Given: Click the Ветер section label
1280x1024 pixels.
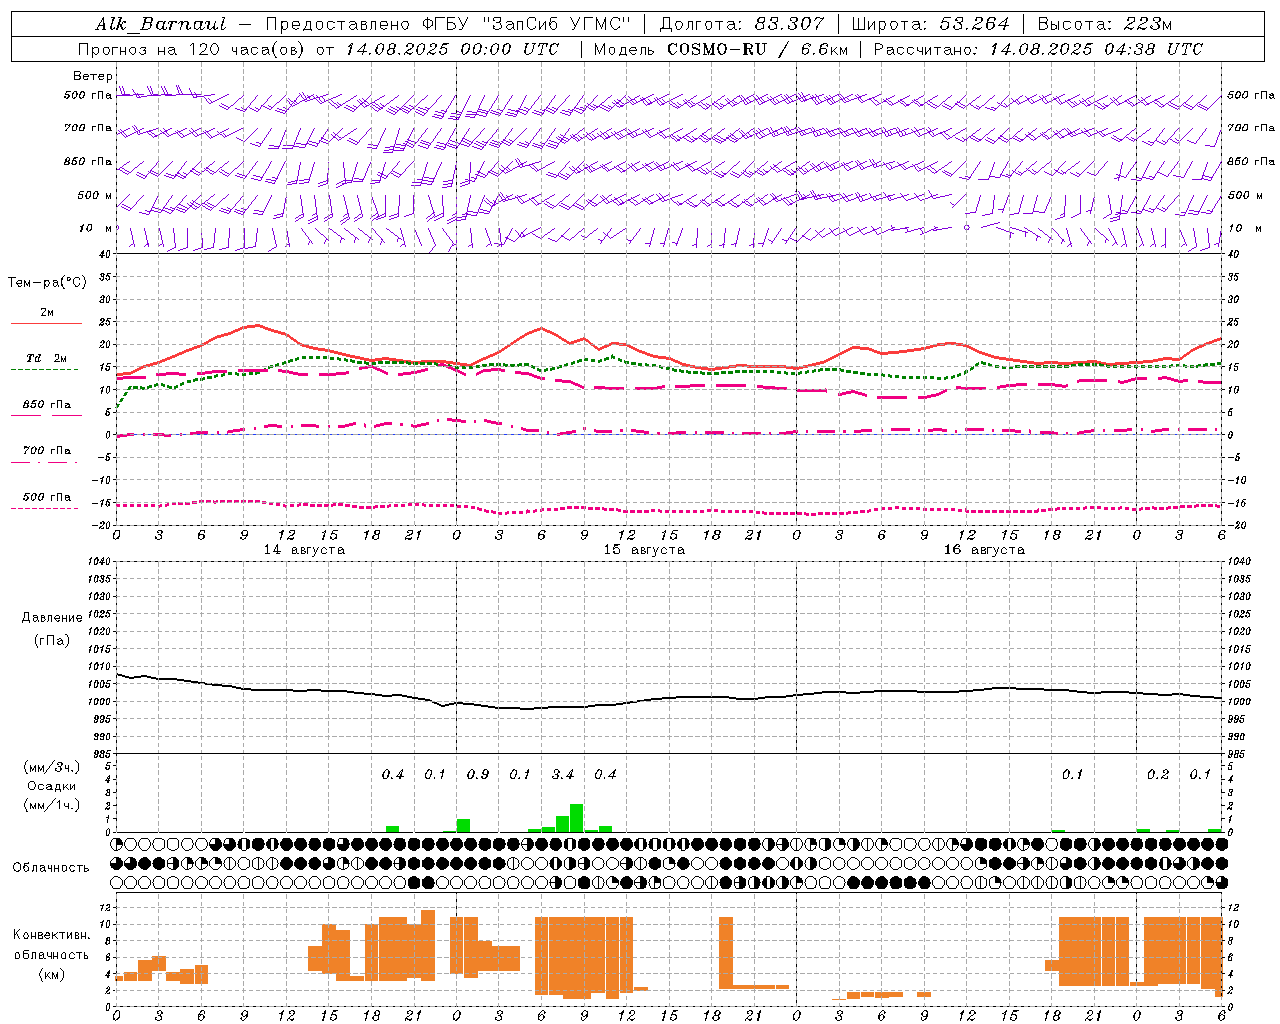Looking at the screenshot, I should point(93,76).
